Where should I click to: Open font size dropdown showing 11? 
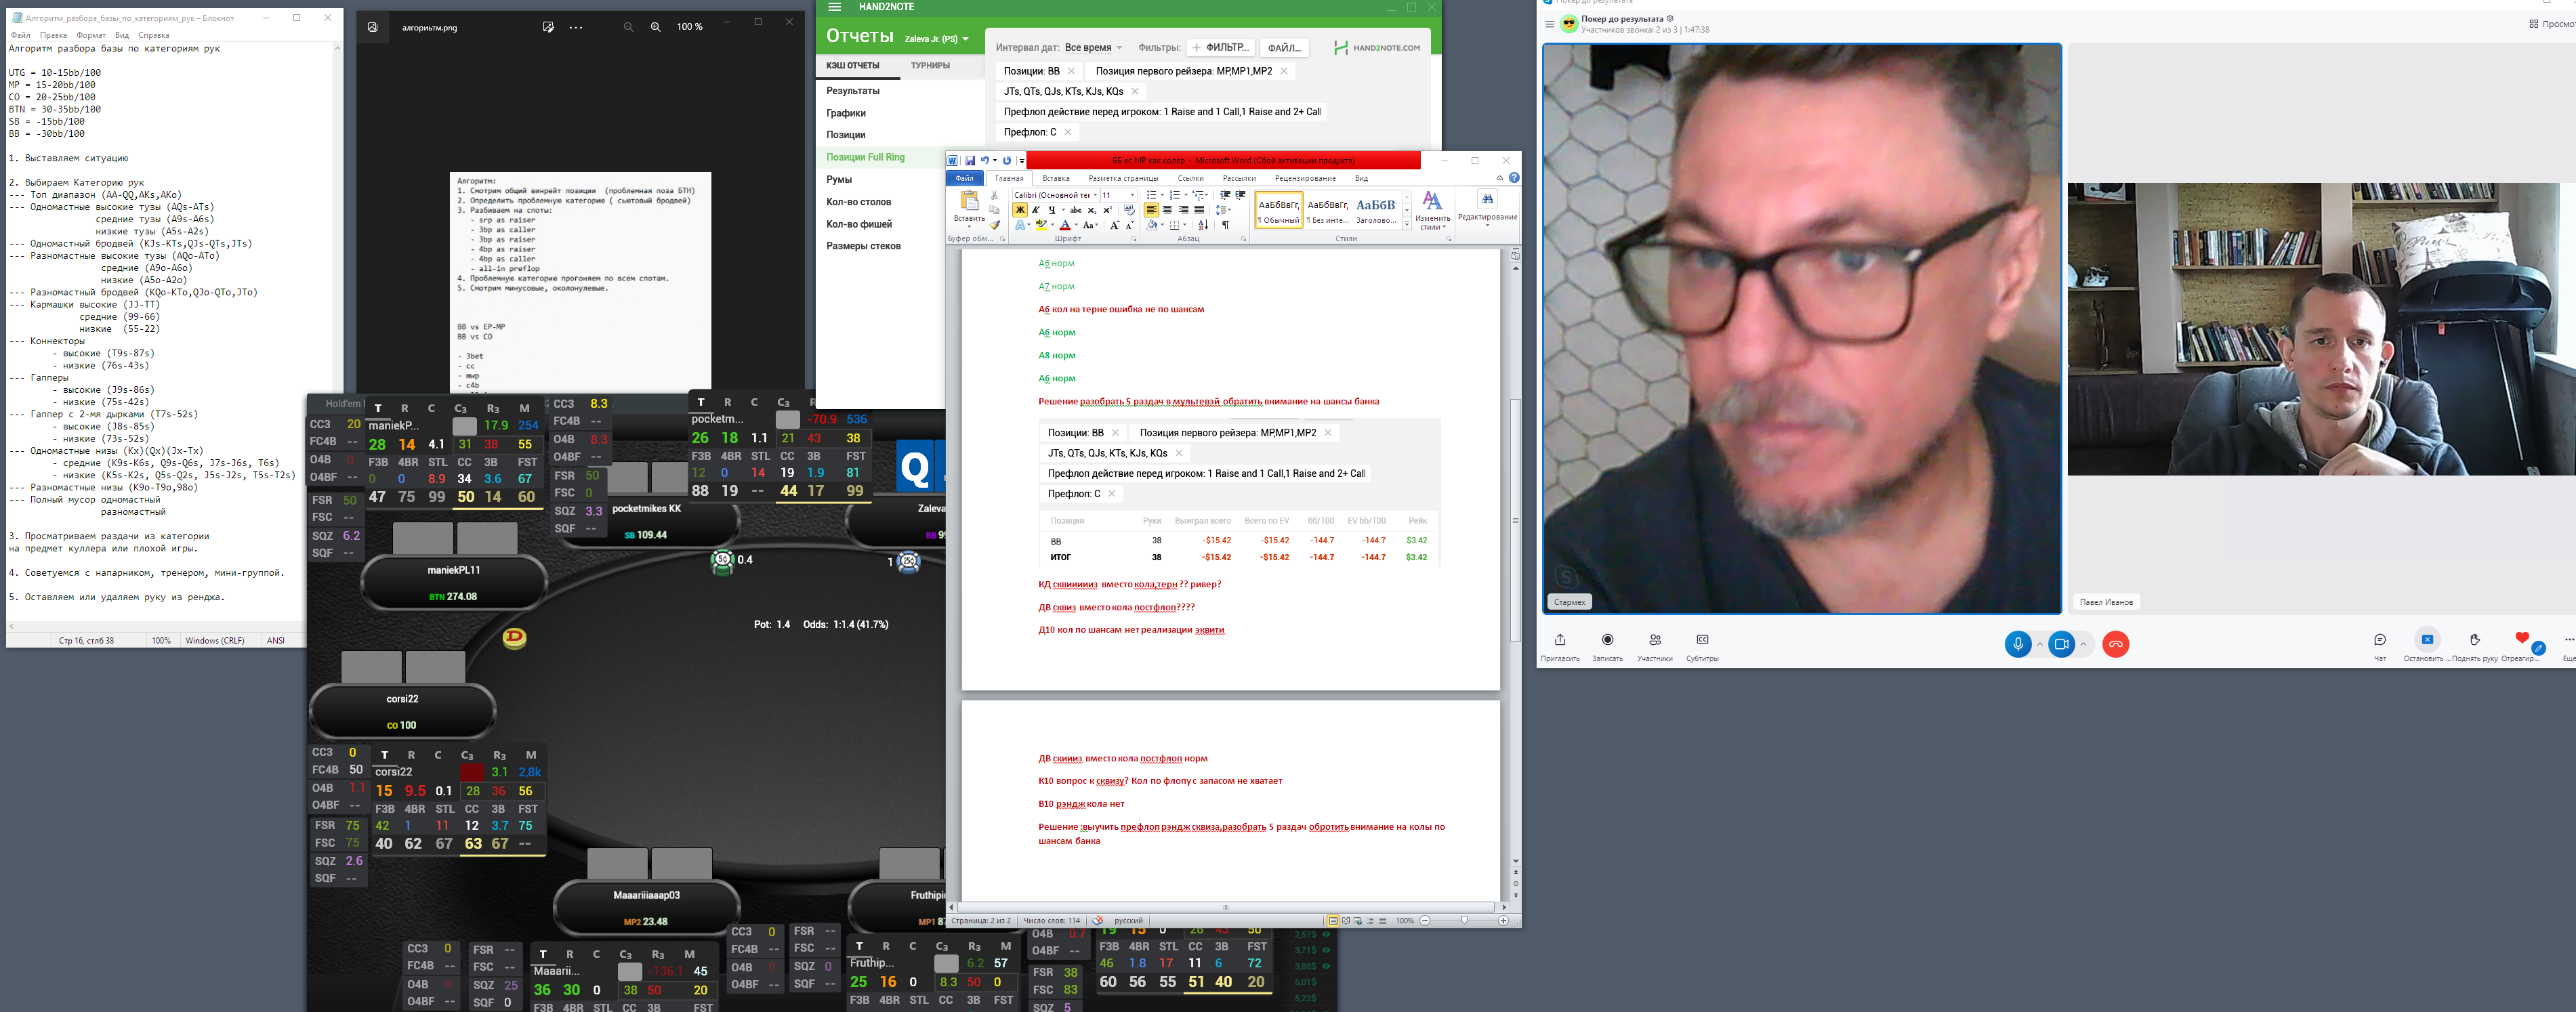[1132, 195]
